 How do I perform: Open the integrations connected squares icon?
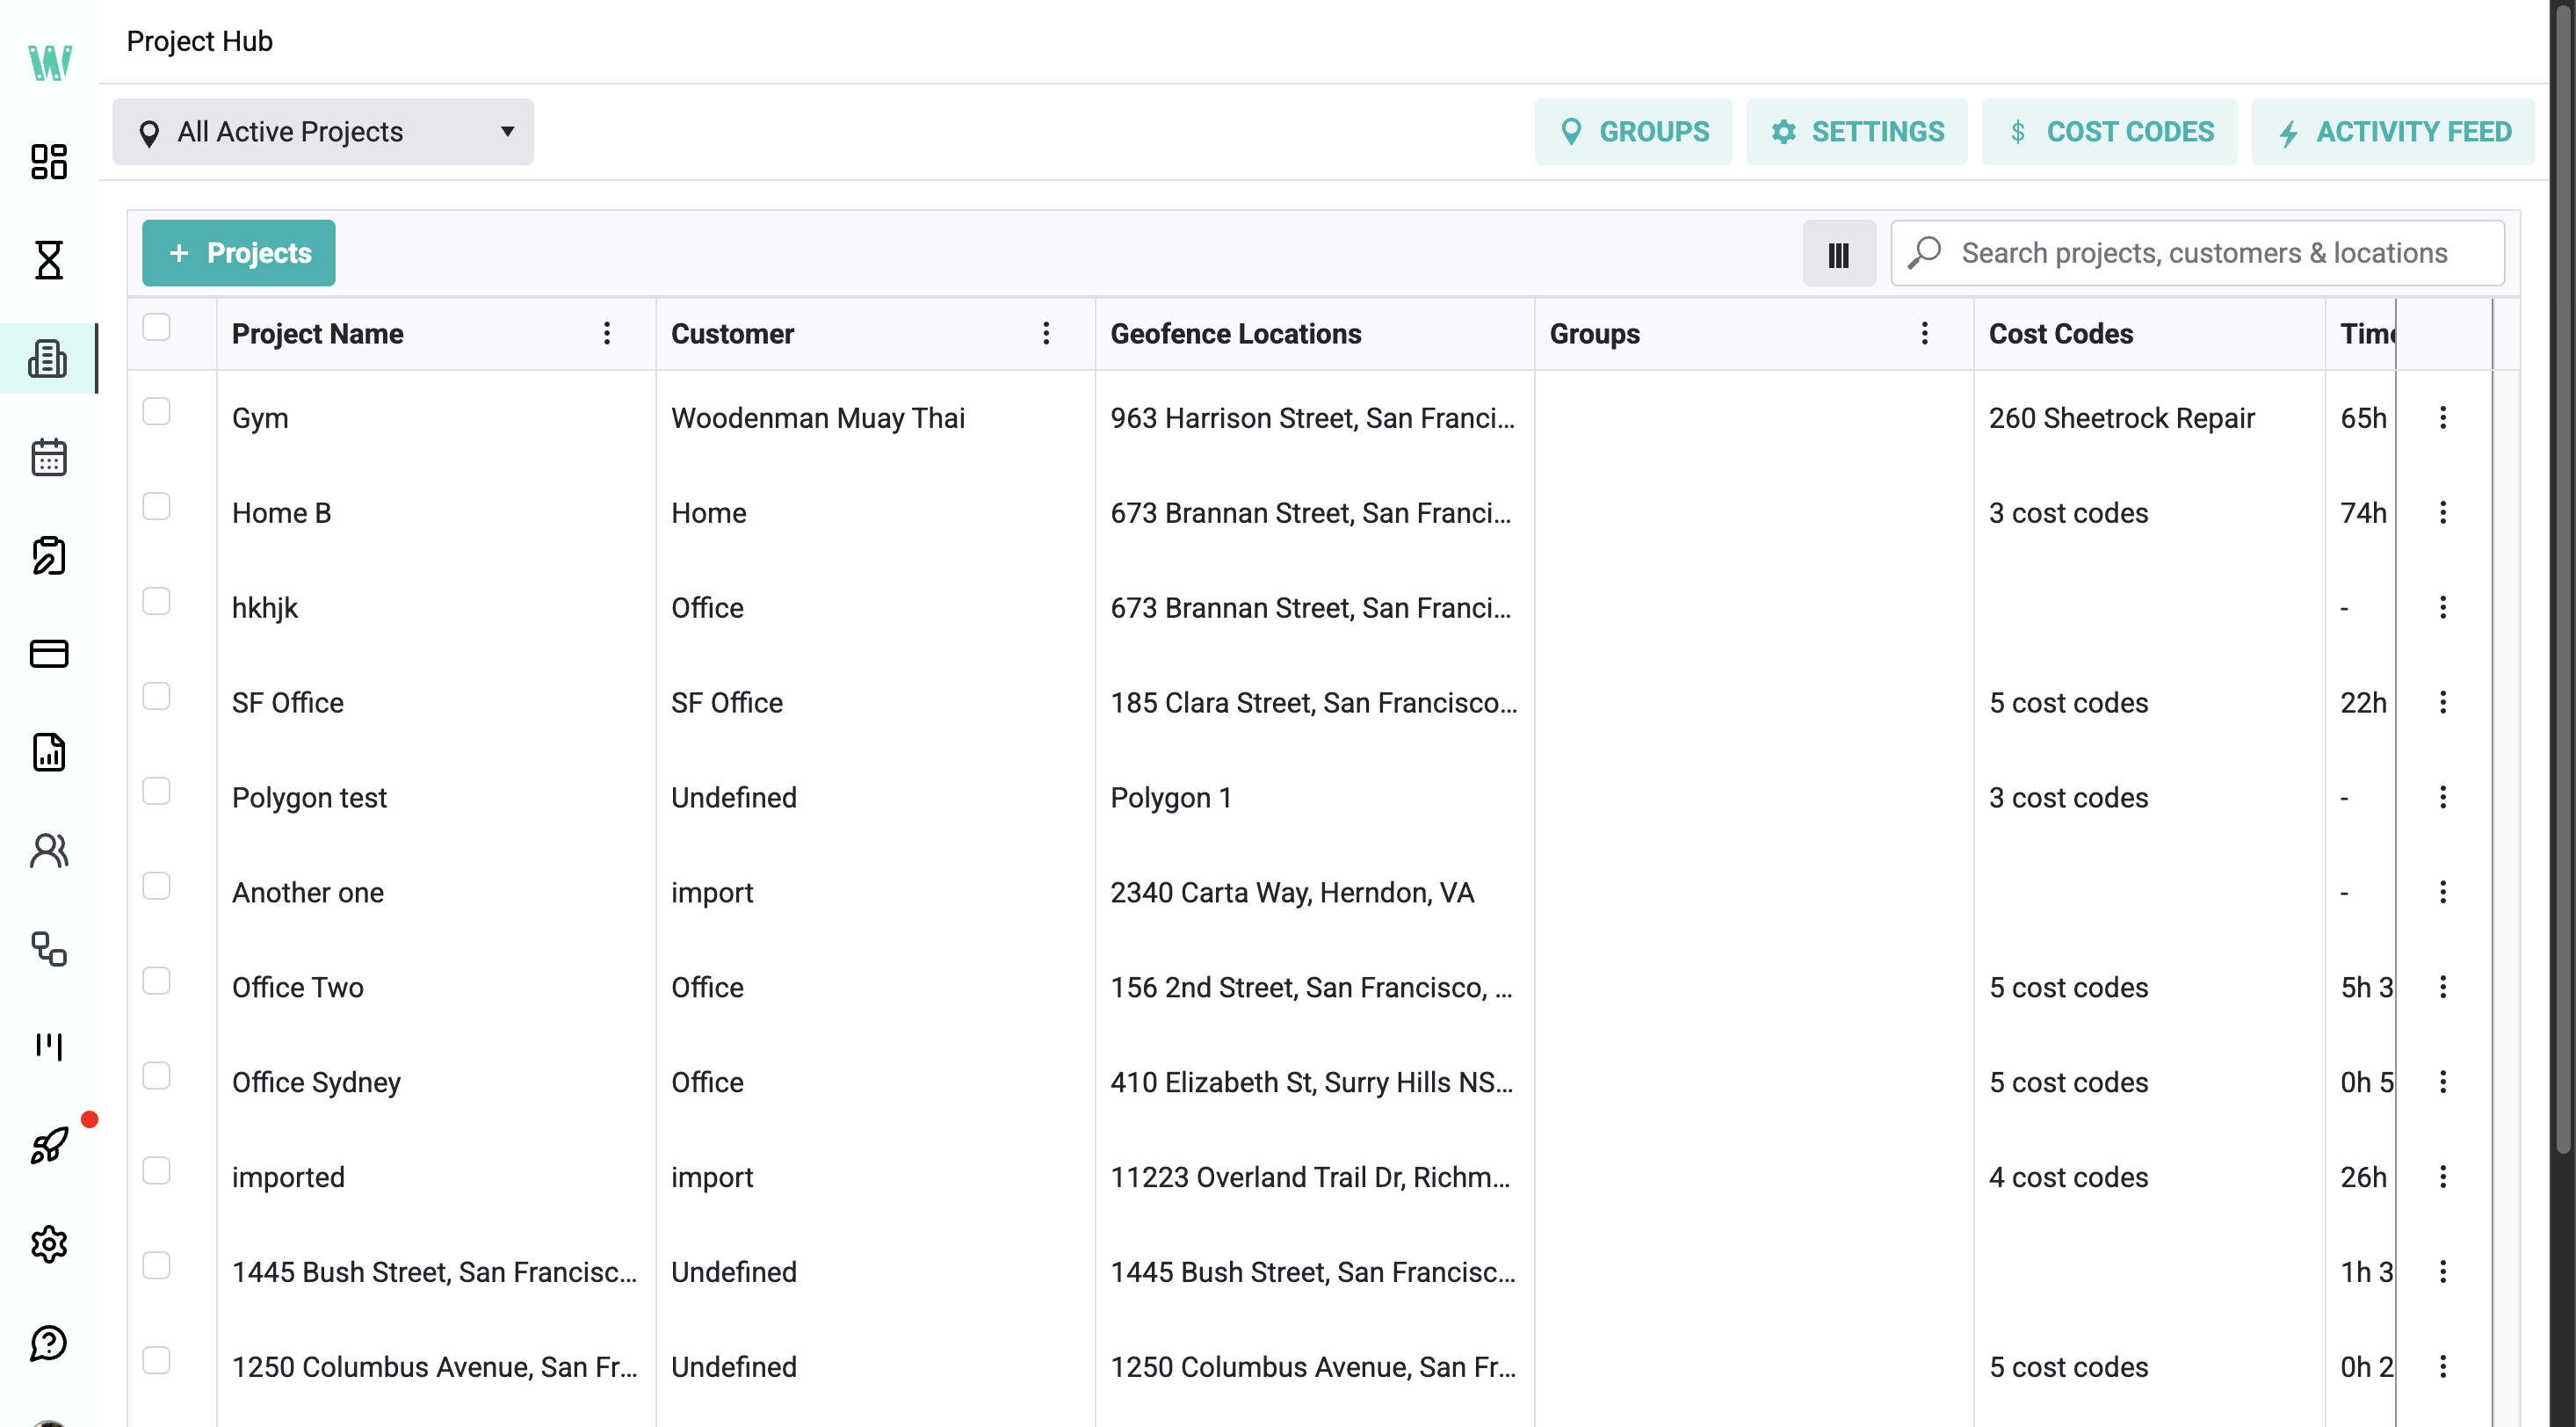click(48, 949)
